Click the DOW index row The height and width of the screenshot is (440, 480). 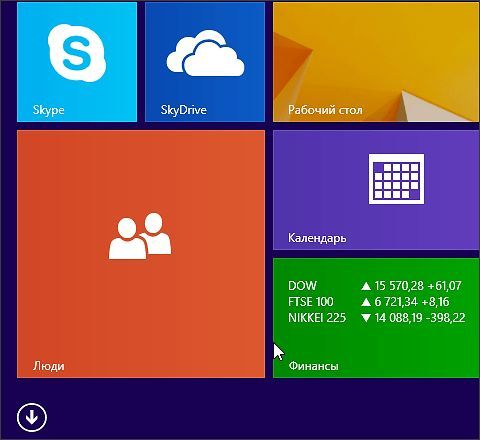point(375,286)
